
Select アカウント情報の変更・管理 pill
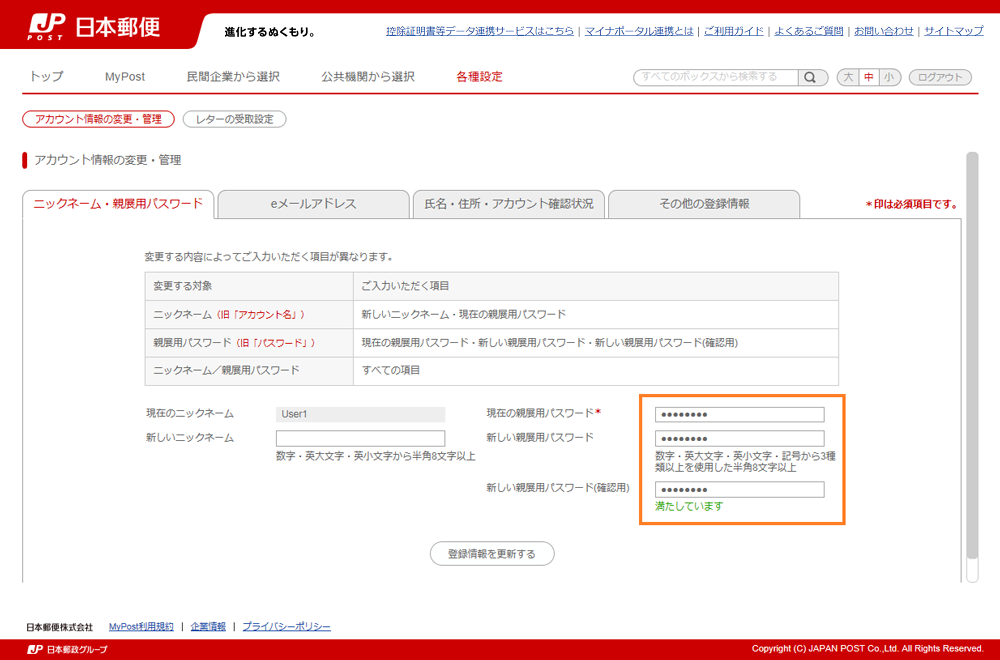pyautogui.click(x=98, y=119)
